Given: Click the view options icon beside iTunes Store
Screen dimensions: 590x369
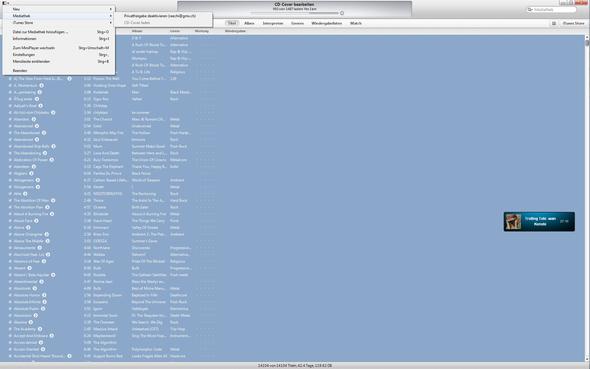Looking at the screenshot, I should [554, 23].
